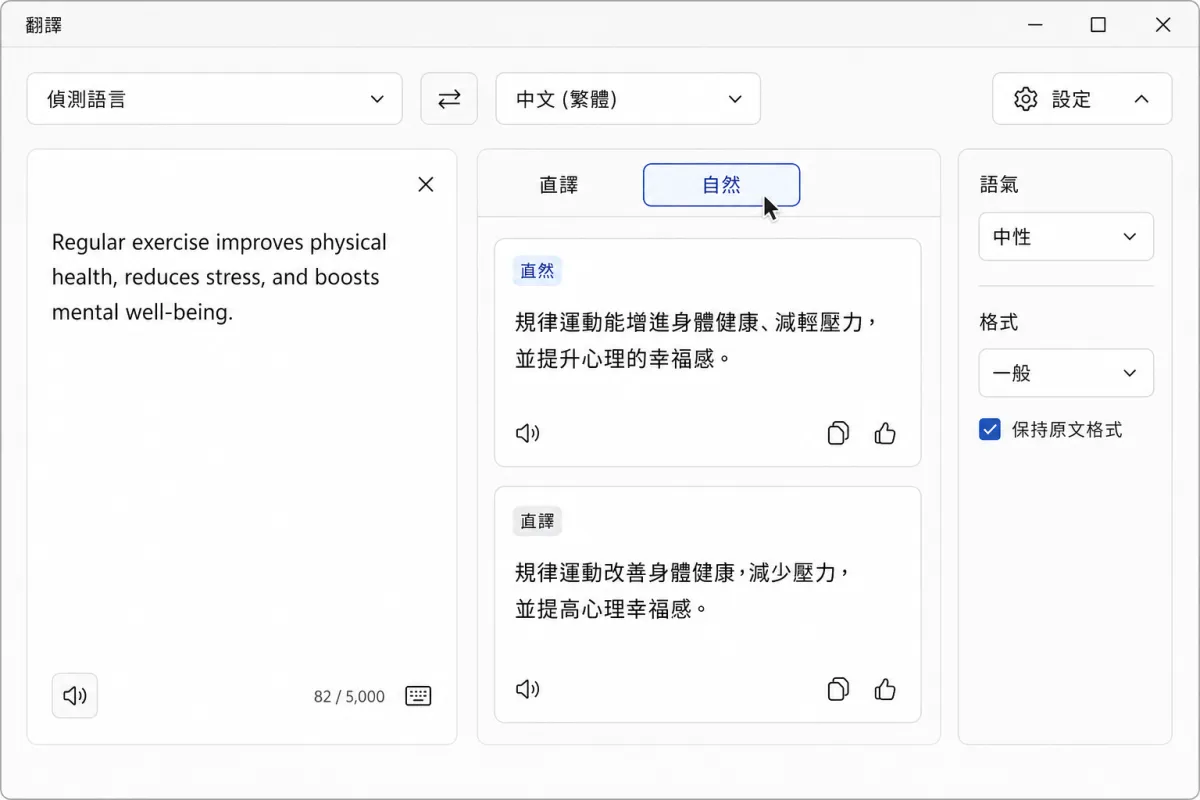Viewport: 1200px width, 800px height.
Task: Select the 自然 tab
Action: [x=721, y=185]
